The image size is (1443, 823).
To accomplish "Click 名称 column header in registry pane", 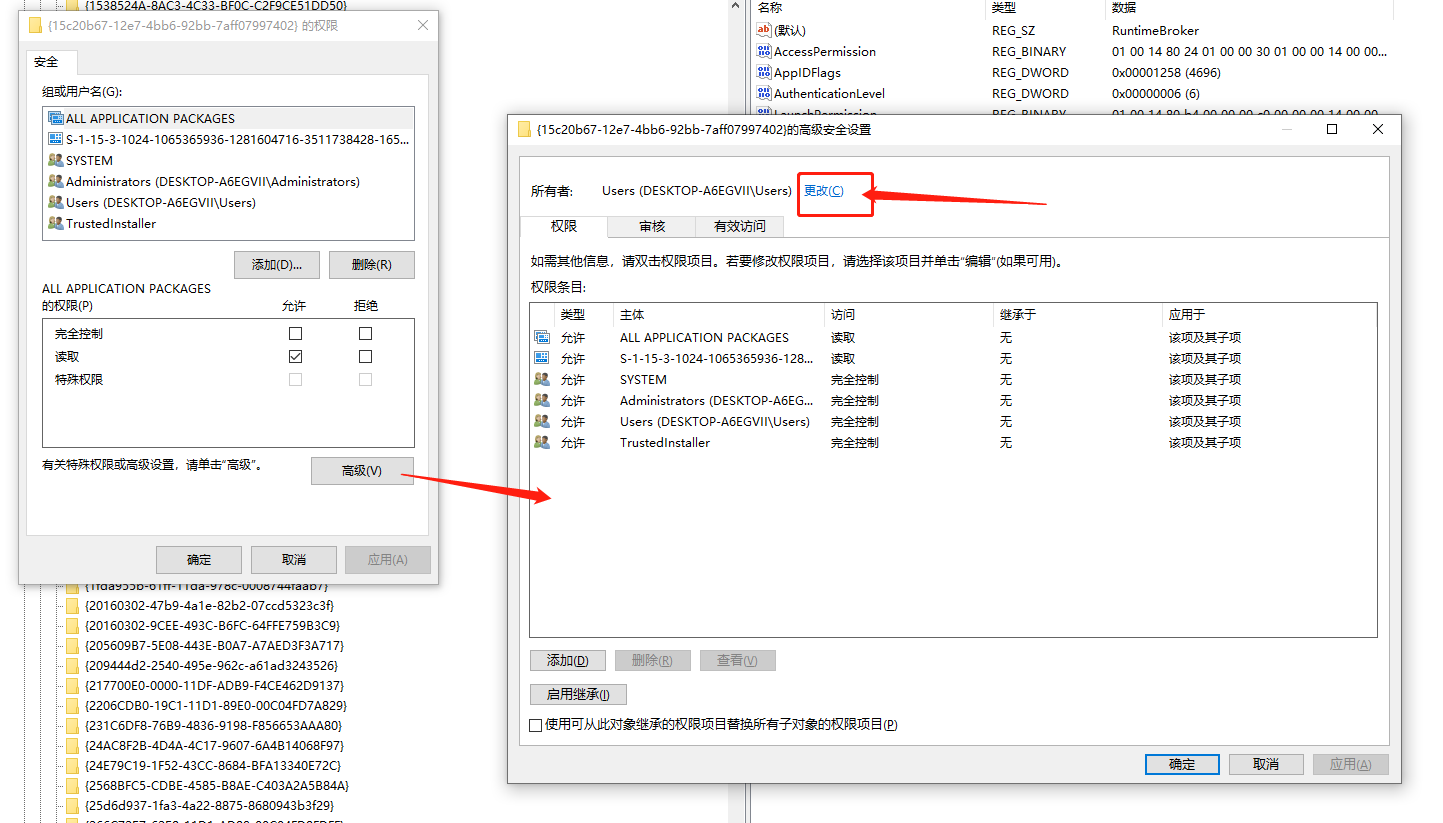I will pyautogui.click(x=868, y=7).
